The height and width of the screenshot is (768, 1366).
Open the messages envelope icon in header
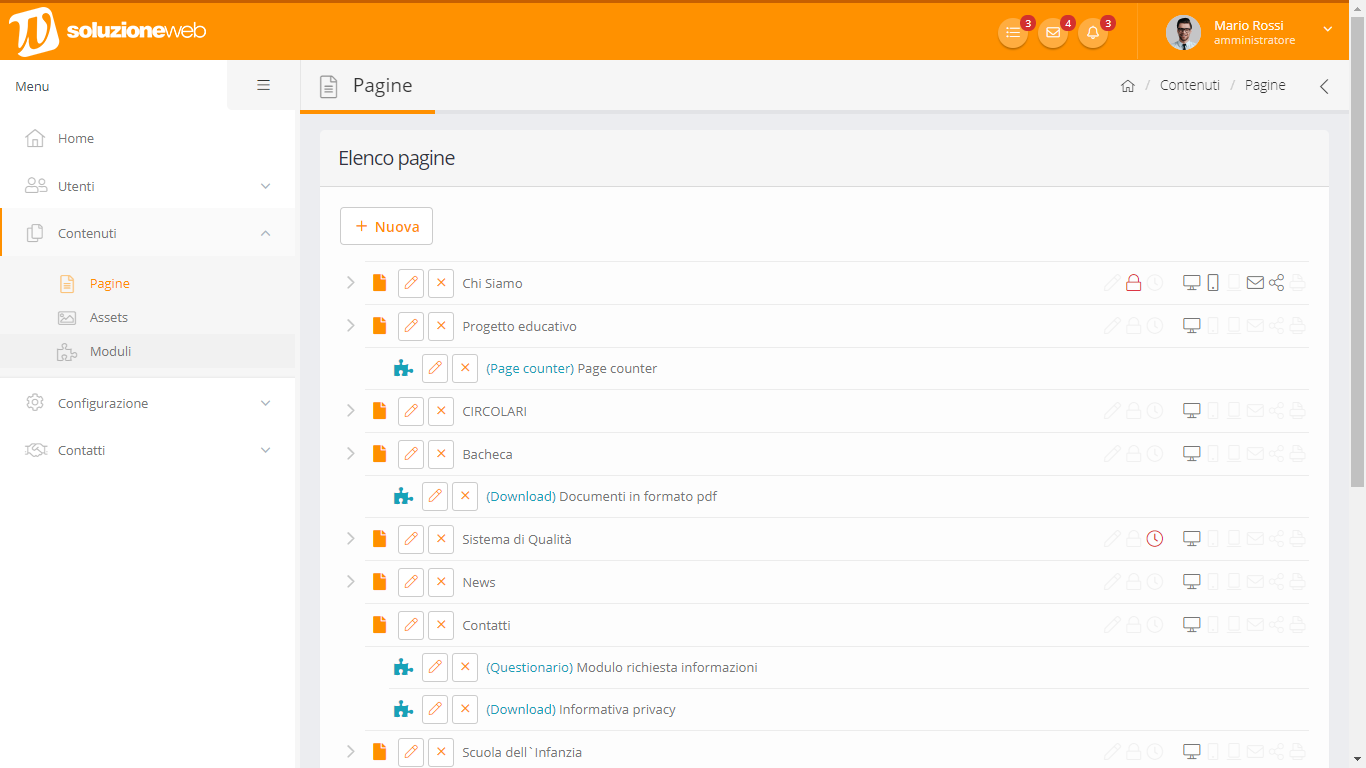click(1052, 33)
